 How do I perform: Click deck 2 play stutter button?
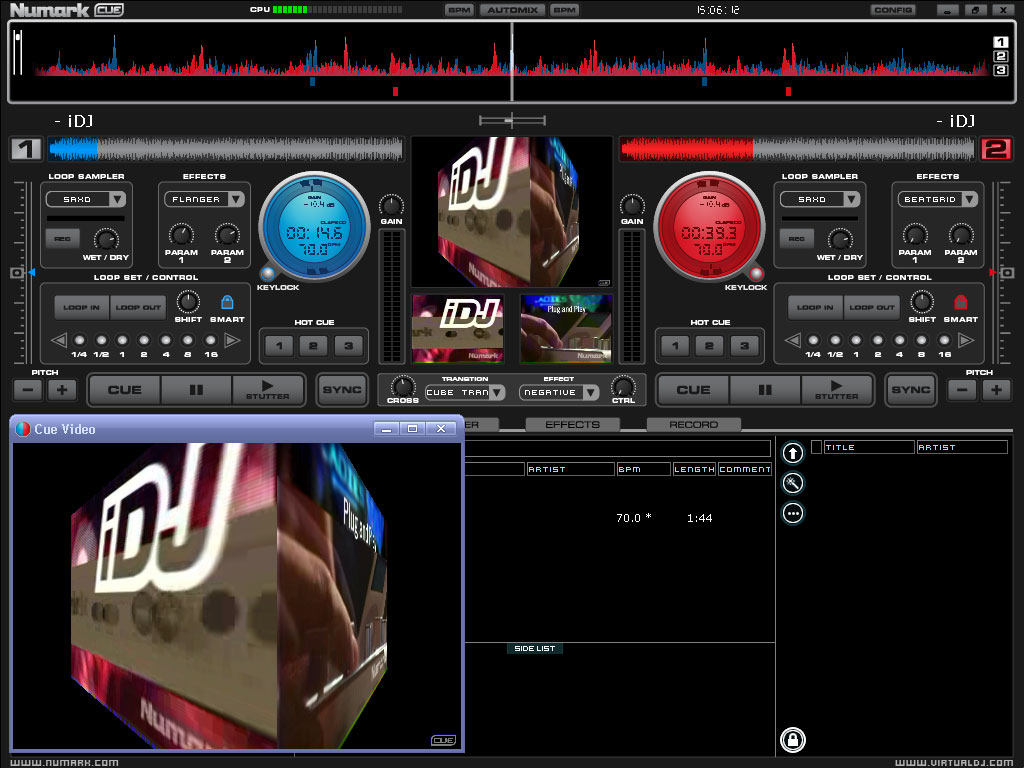click(837, 390)
